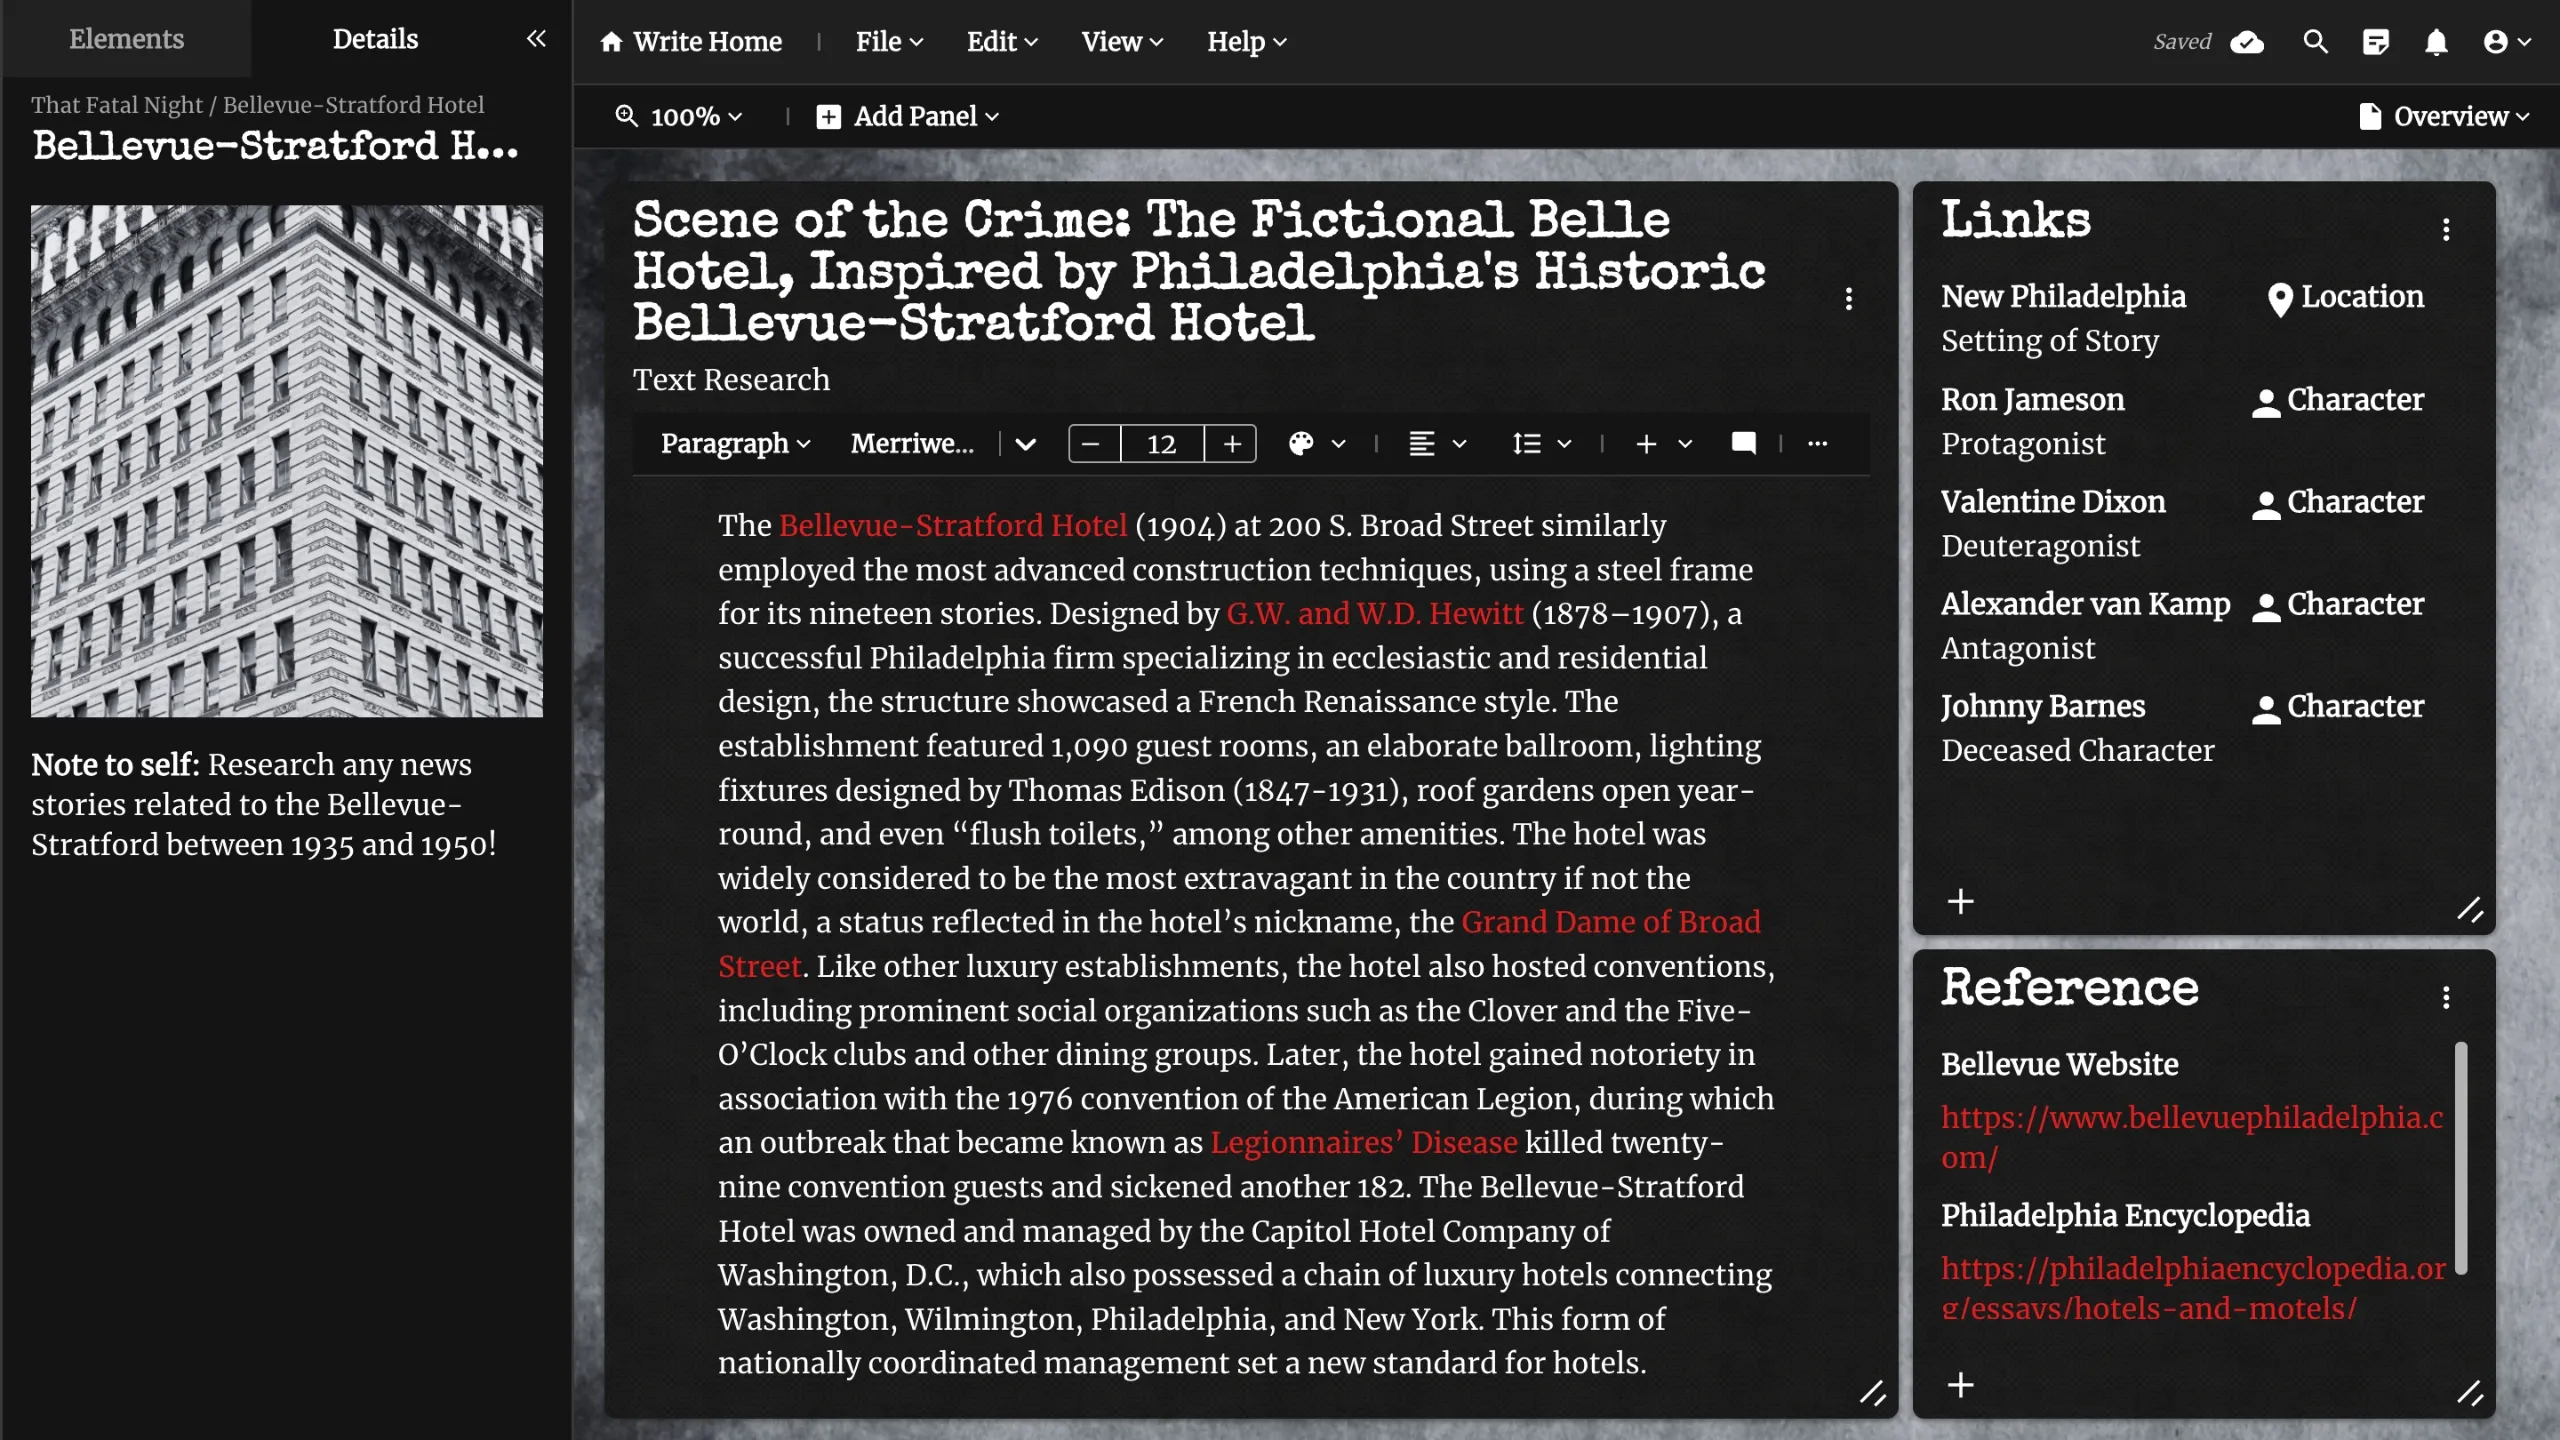Open the text color palette icon
This screenshot has width=2560, height=1440.
point(1301,444)
